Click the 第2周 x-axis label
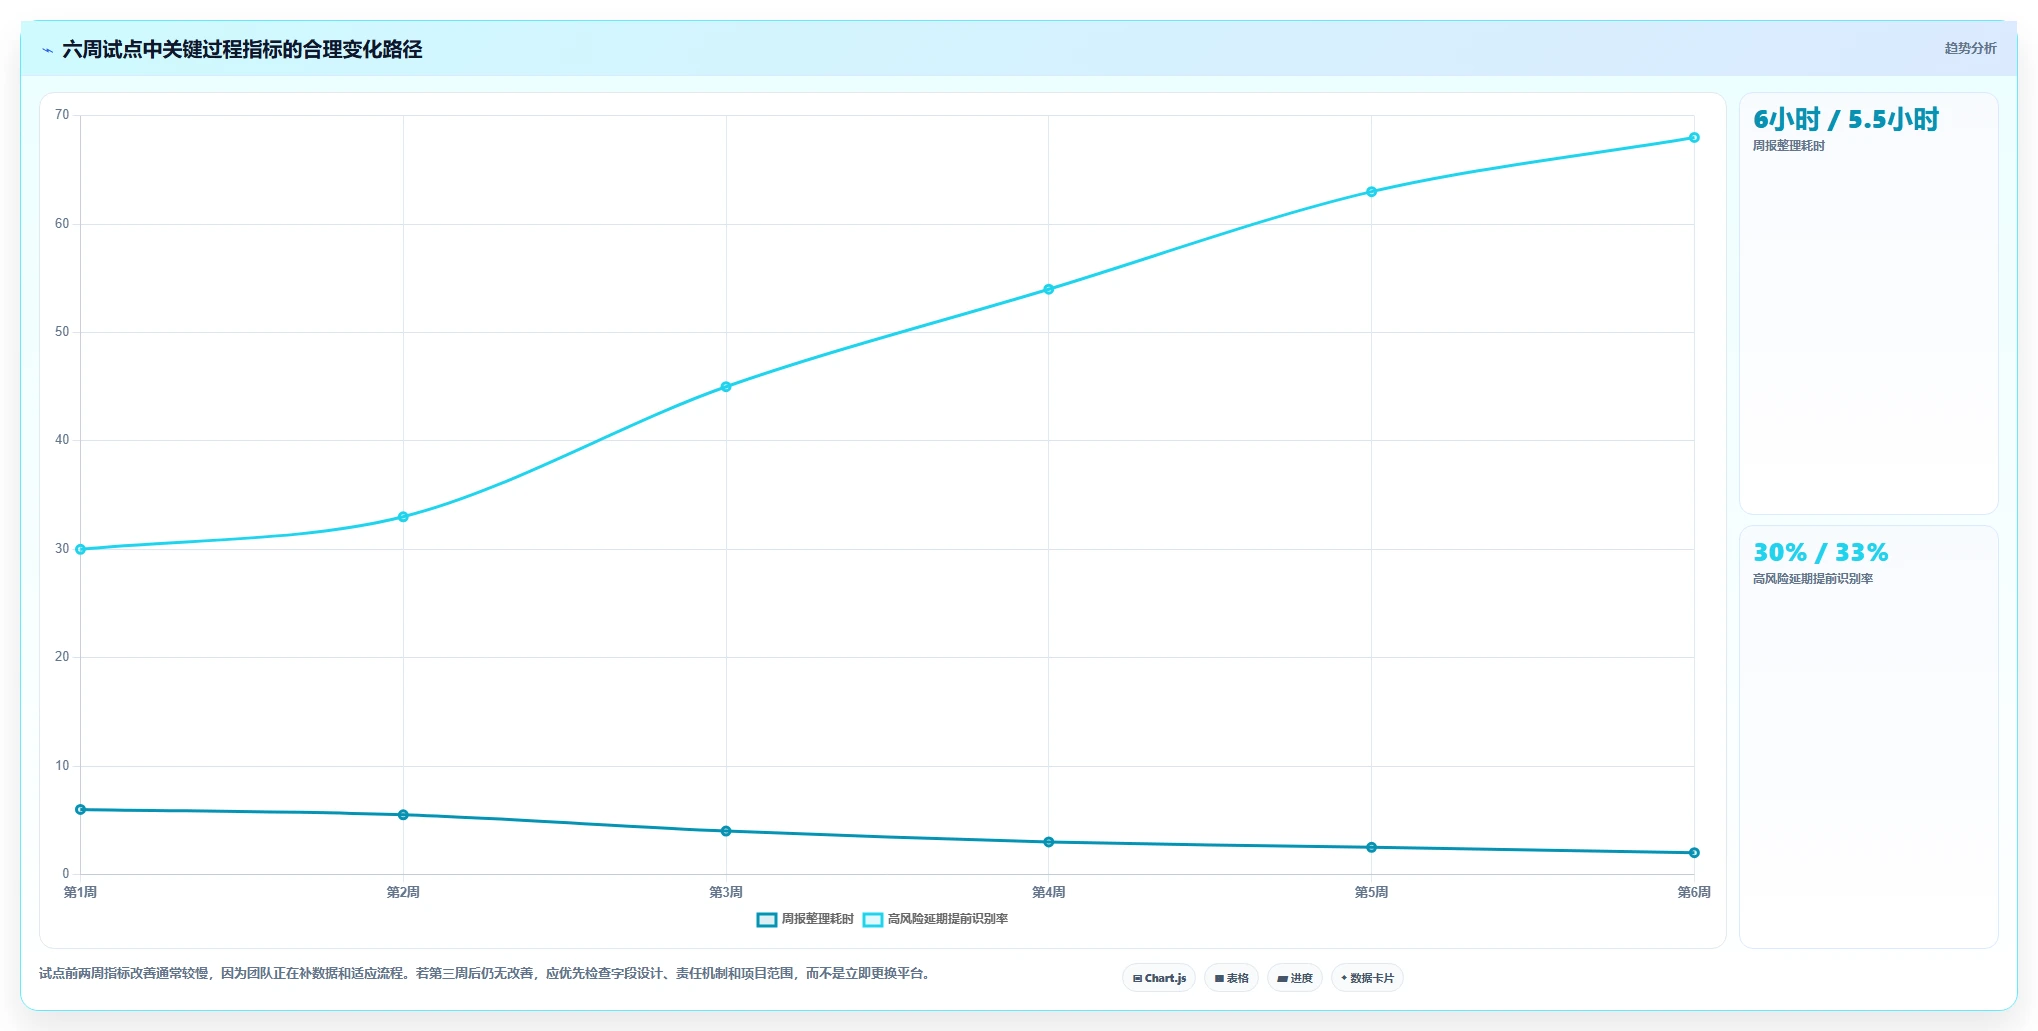This screenshot has width=2038, height=1031. [403, 892]
